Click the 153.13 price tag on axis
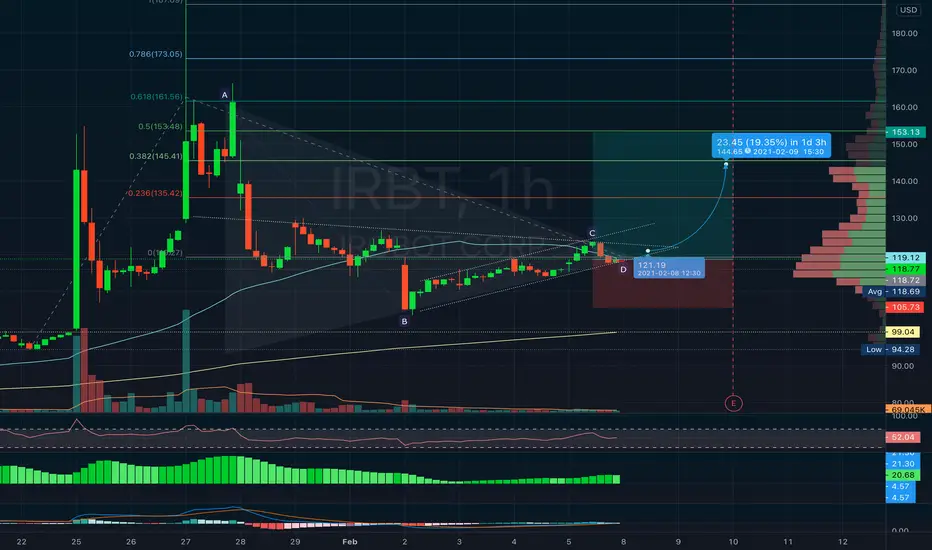 905,132
